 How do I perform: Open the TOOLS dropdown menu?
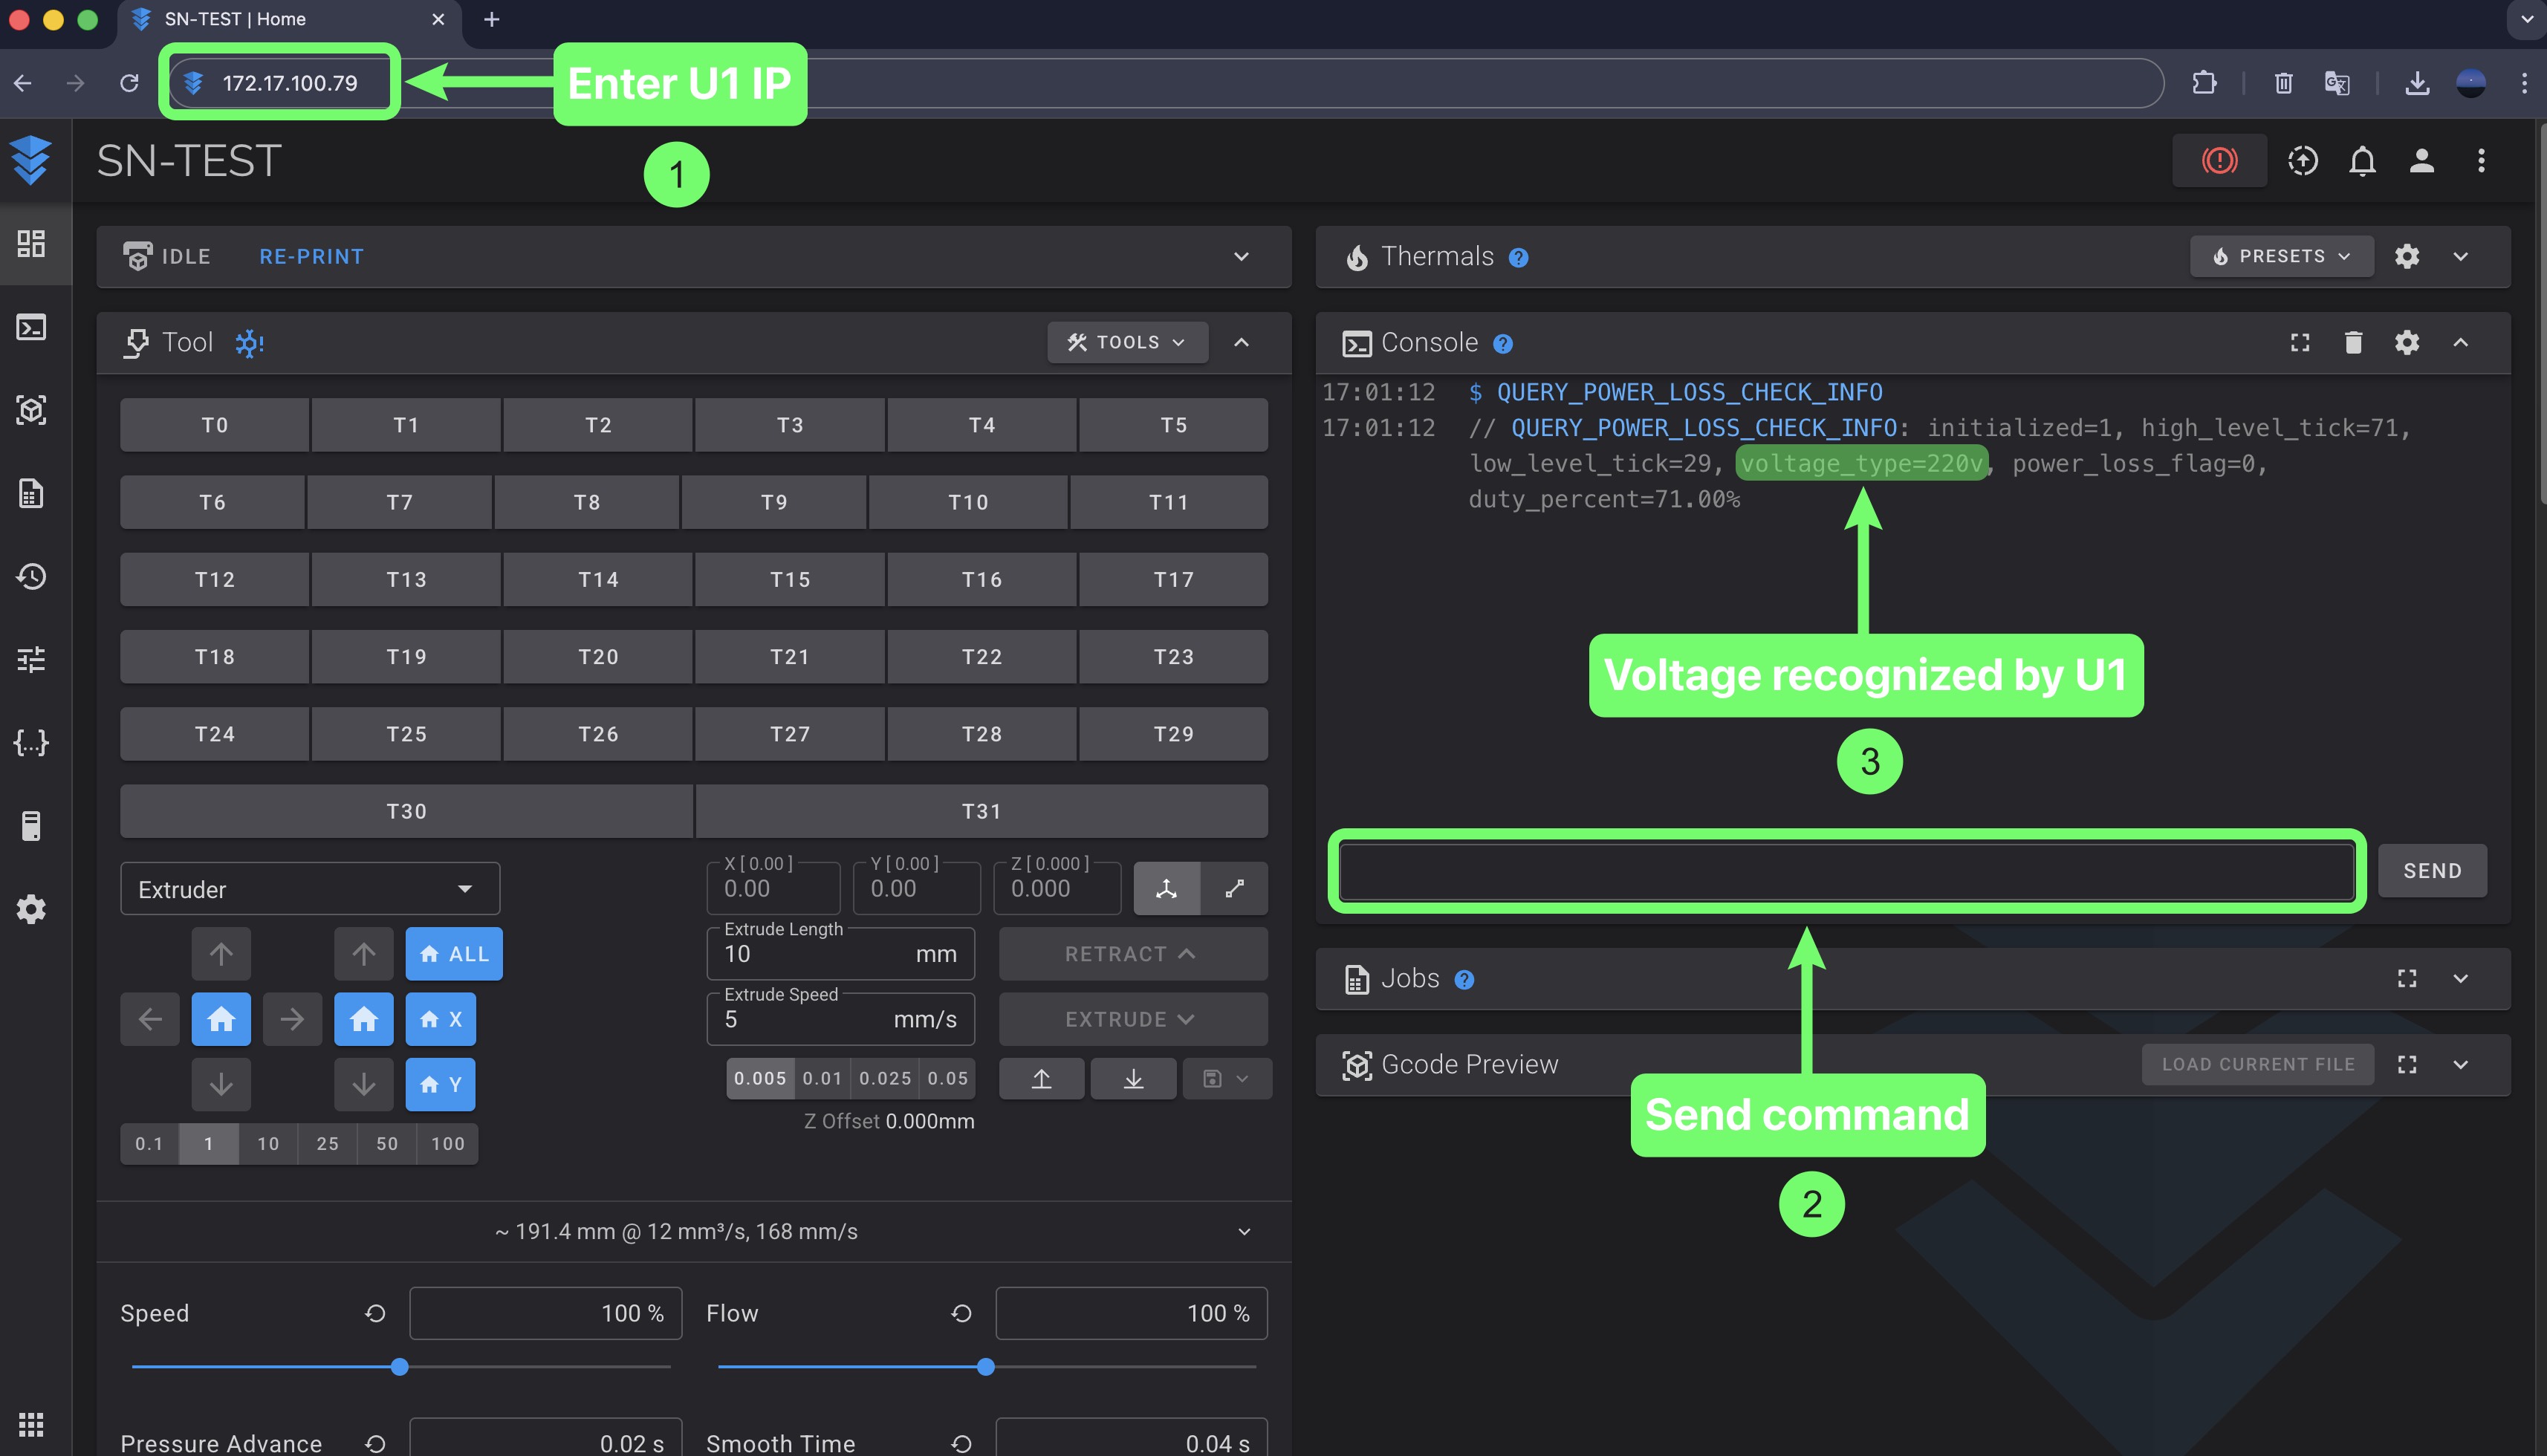click(x=1127, y=342)
